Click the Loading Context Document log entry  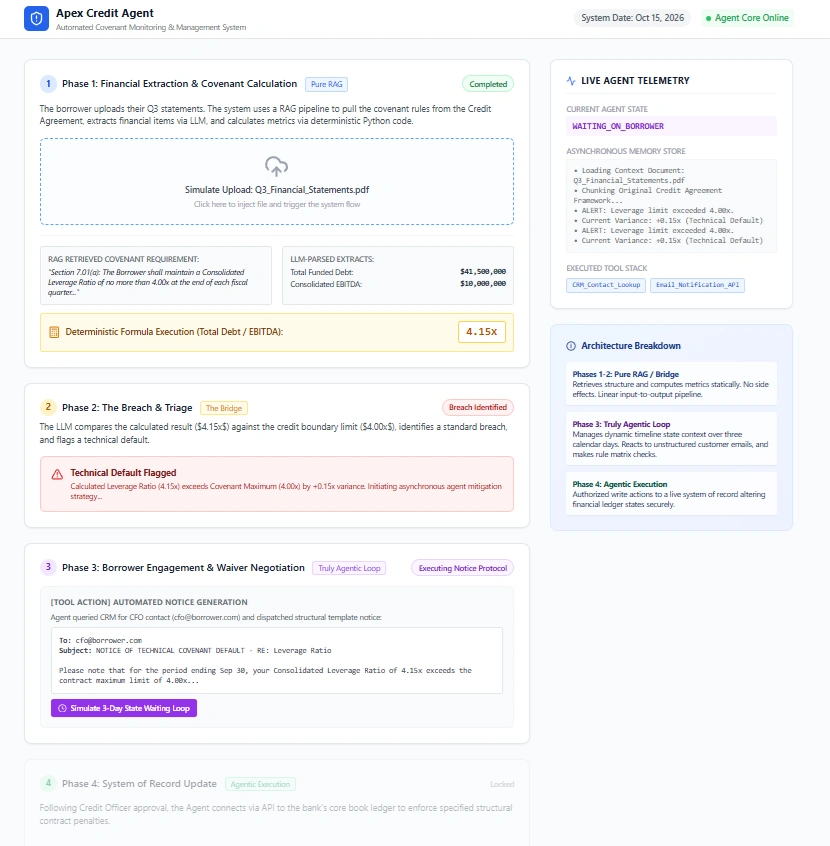pos(629,175)
